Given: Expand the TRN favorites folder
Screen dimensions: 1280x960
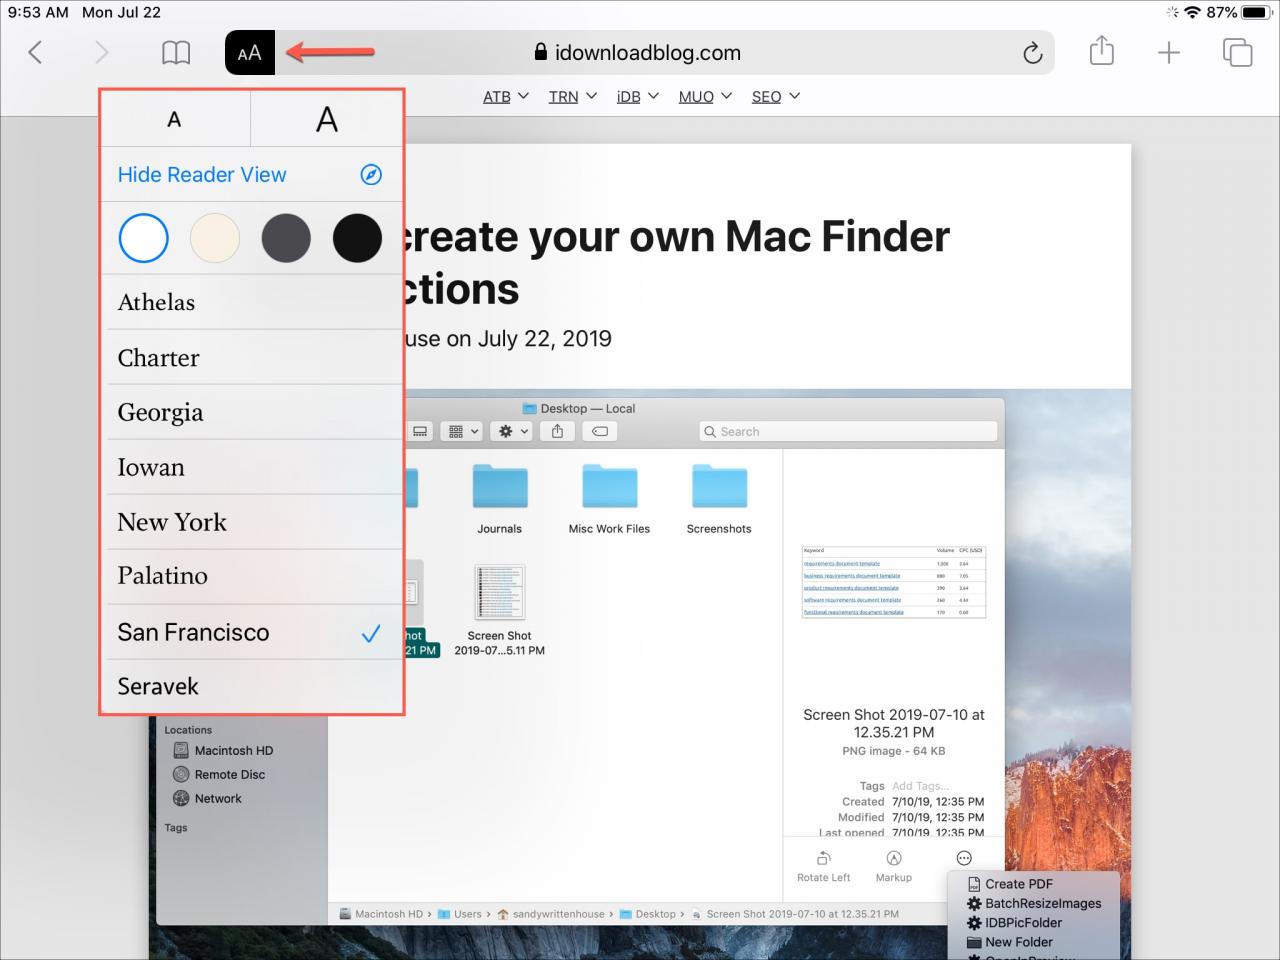Looking at the screenshot, I should click(x=573, y=96).
